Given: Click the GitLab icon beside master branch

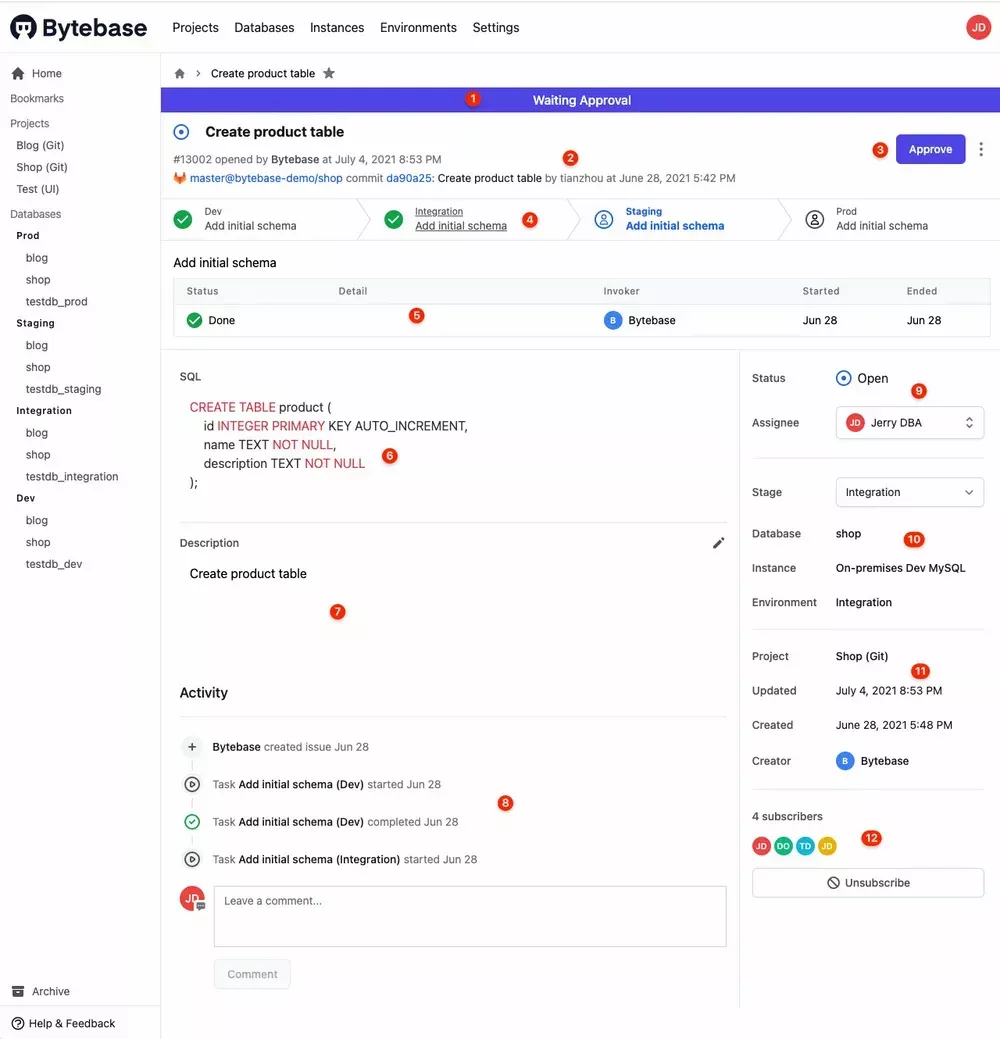Looking at the screenshot, I should tap(180, 178).
